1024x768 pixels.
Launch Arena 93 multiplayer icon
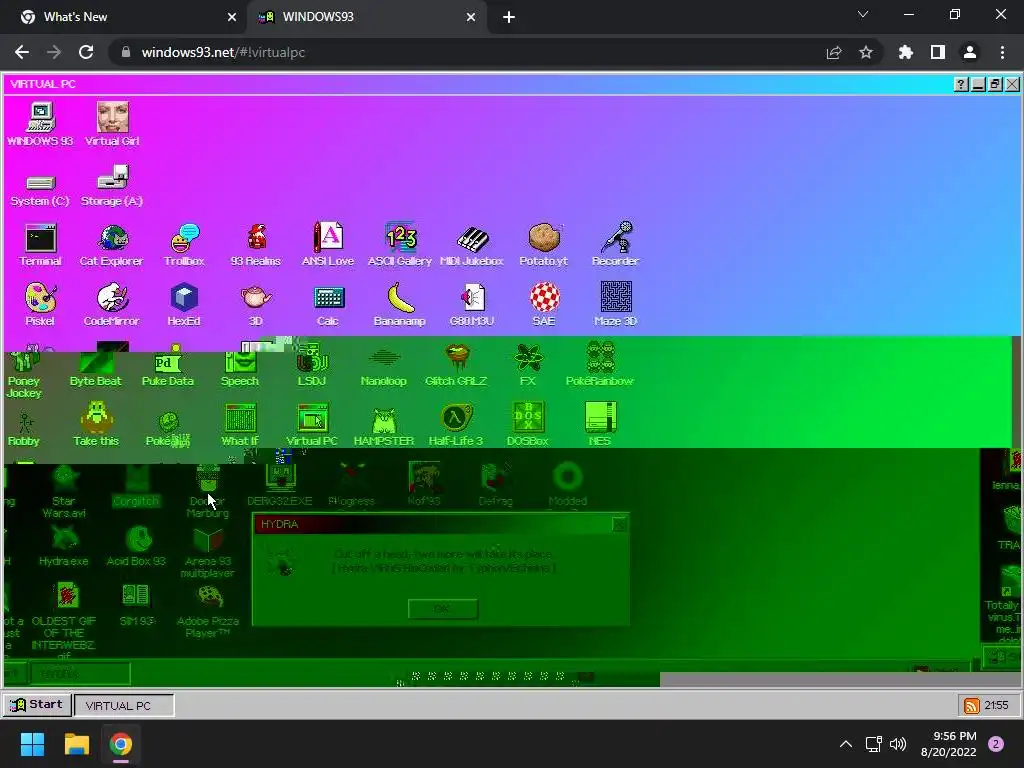208,552
